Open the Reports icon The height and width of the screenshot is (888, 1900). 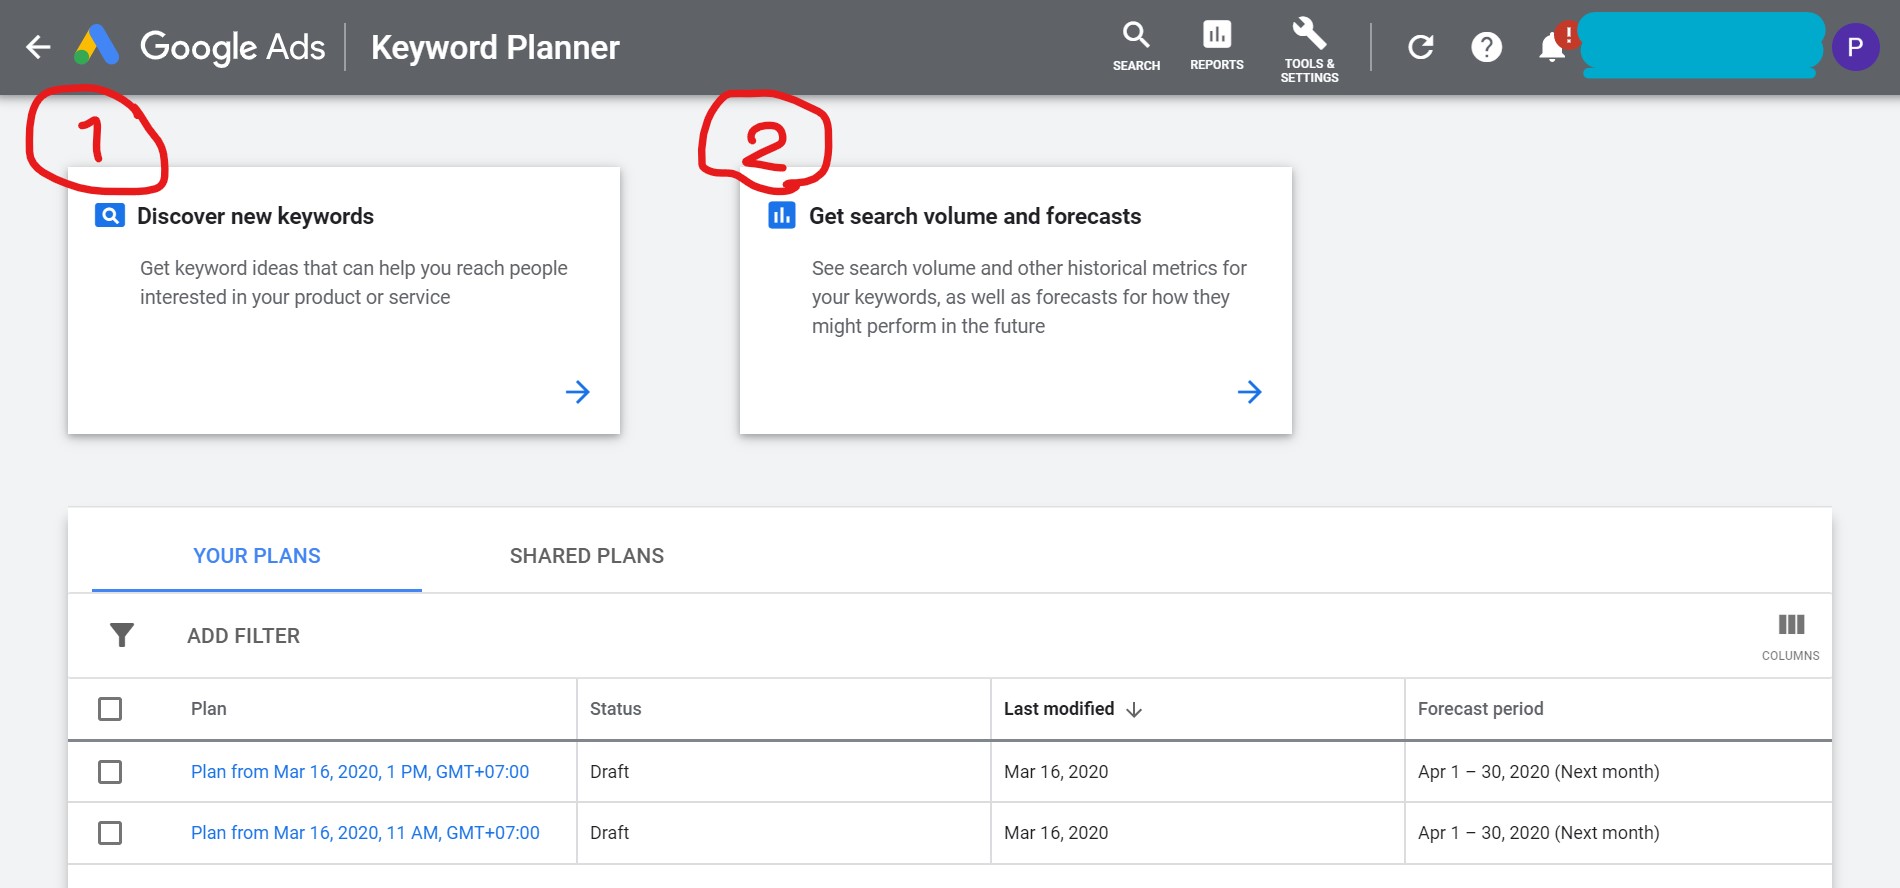1216,46
